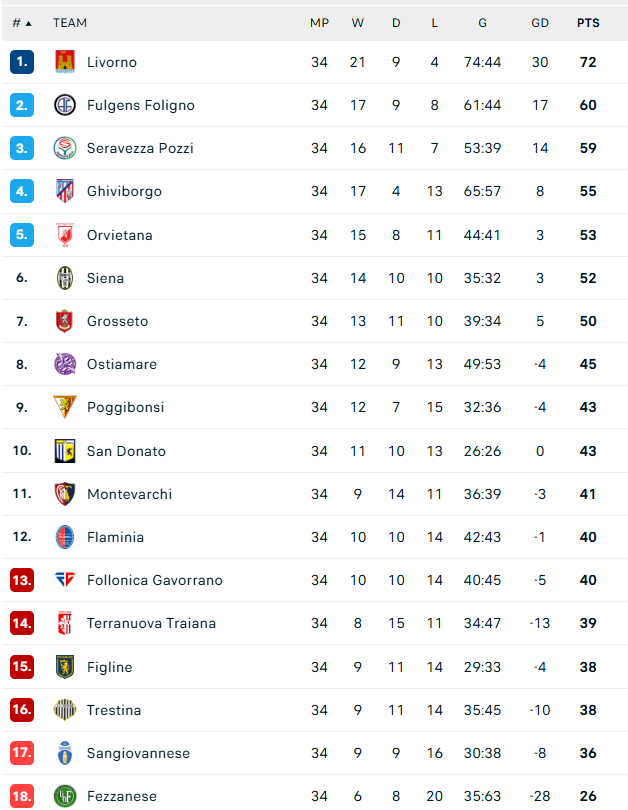Click the red rank 13 badge
The image size is (628, 810).
pyautogui.click(x=22, y=580)
